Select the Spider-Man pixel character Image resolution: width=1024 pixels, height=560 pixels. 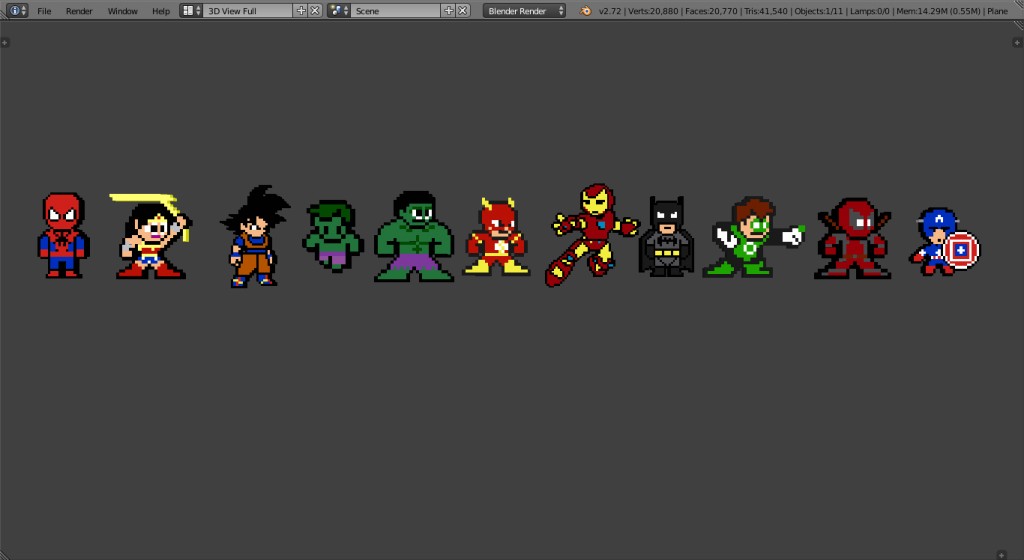(x=63, y=235)
